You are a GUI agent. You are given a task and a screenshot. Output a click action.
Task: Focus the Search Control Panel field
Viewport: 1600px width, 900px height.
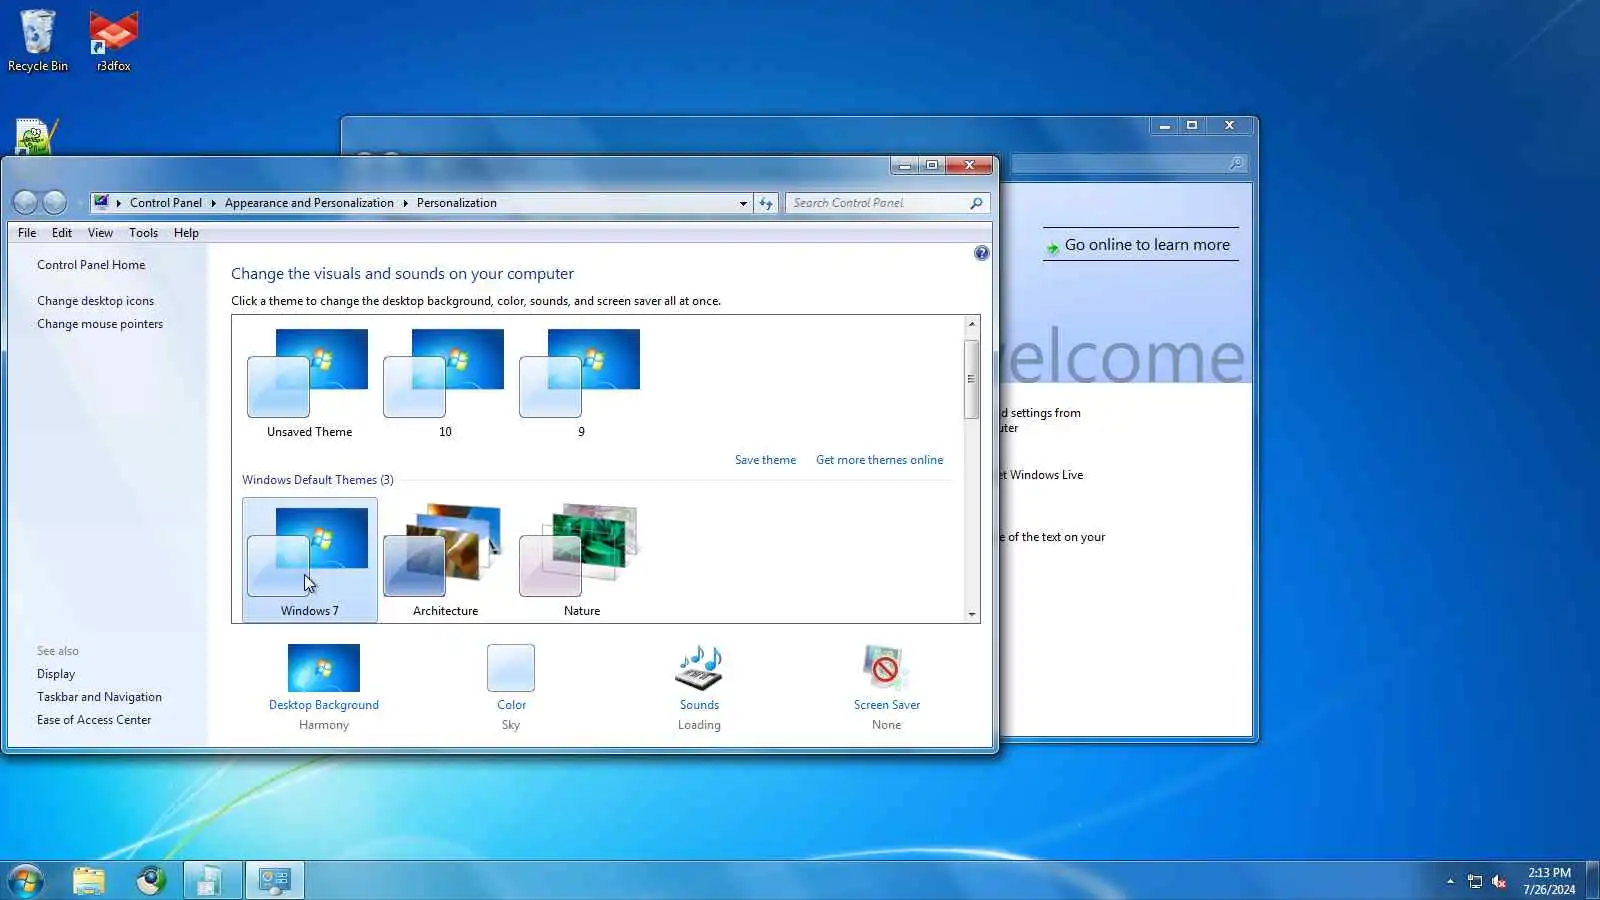coord(878,203)
